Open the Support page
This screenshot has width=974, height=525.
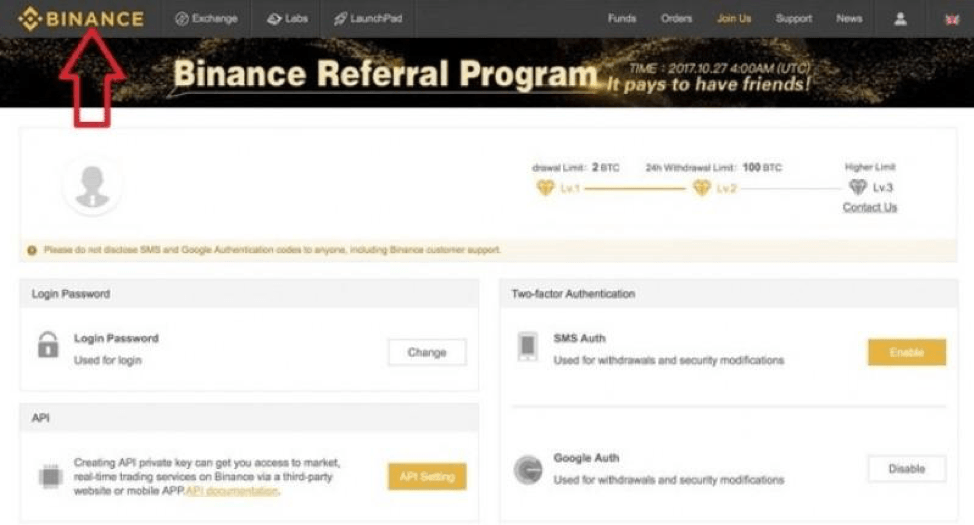coord(793,19)
